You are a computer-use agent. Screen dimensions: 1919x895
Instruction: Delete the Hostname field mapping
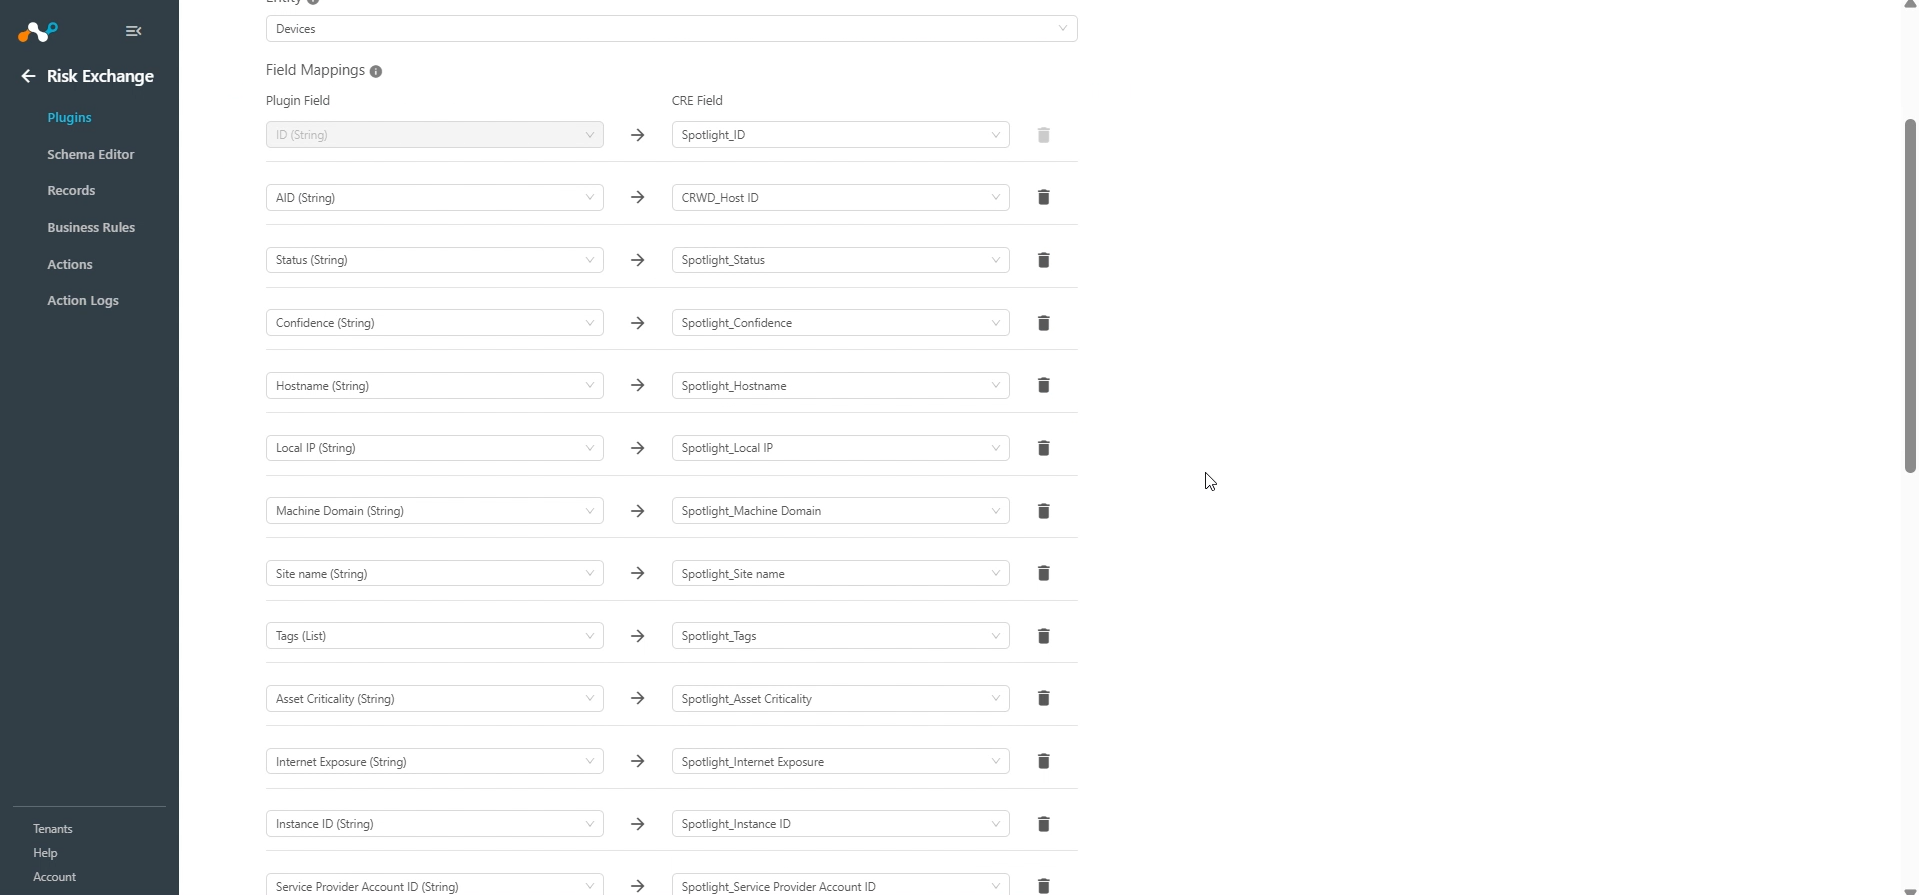1043,385
